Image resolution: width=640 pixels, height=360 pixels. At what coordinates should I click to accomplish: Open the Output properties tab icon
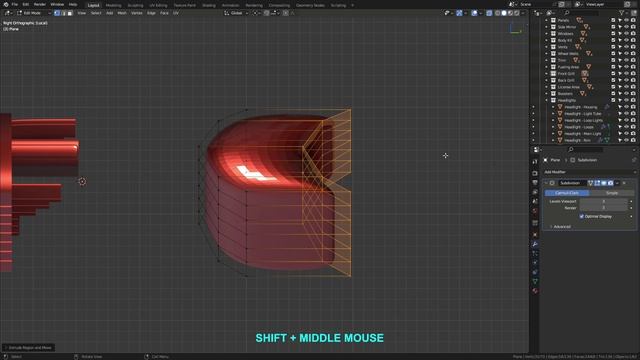pos(535,182)
